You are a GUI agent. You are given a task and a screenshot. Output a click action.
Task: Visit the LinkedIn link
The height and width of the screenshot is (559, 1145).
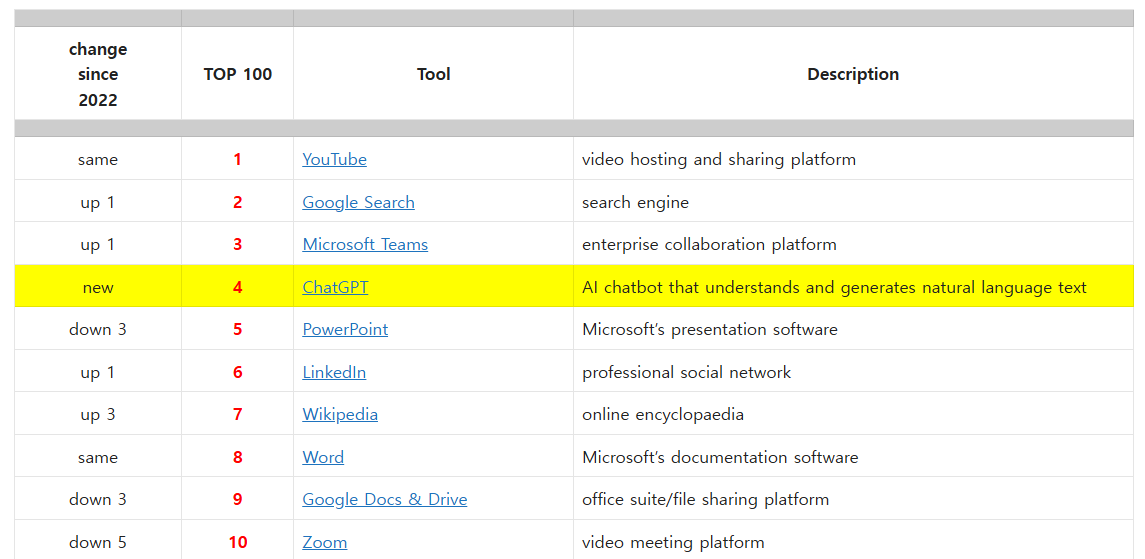coord(334,372)
